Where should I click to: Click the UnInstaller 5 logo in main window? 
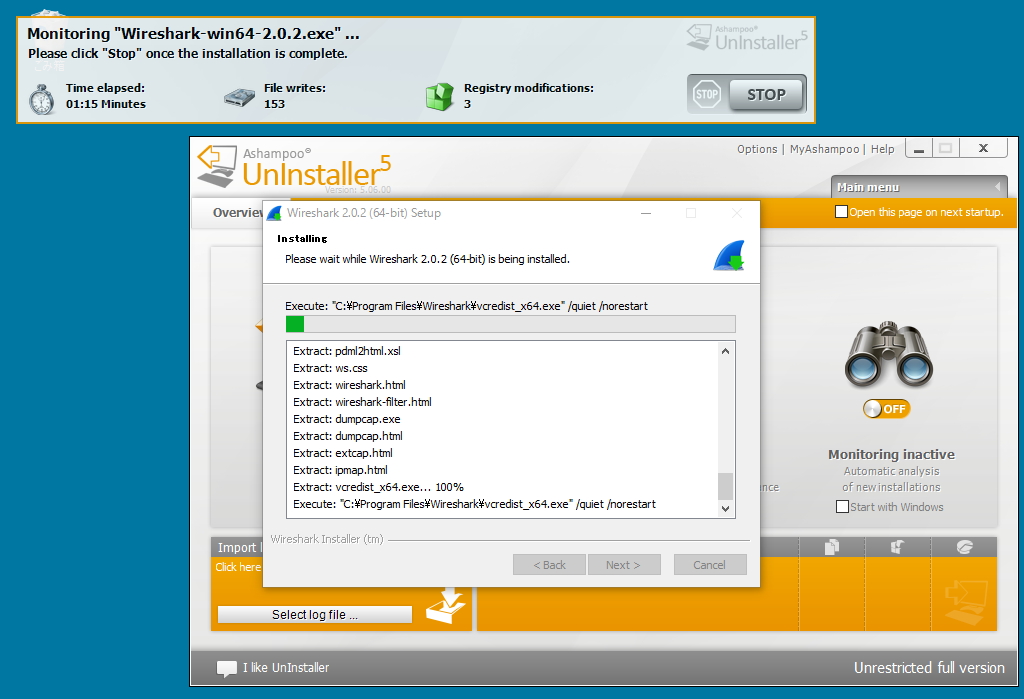point(294,167)
